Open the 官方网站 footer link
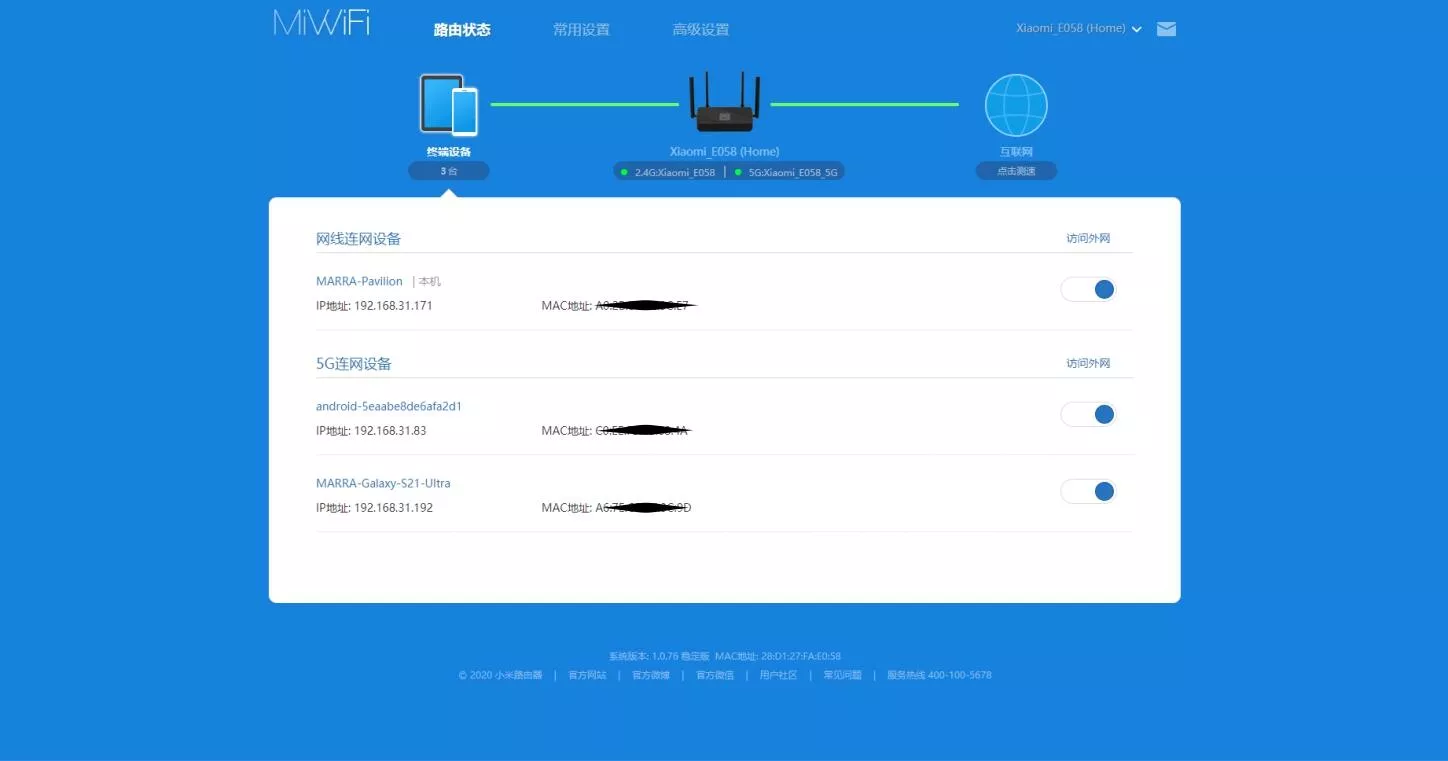 coord(587,675)
